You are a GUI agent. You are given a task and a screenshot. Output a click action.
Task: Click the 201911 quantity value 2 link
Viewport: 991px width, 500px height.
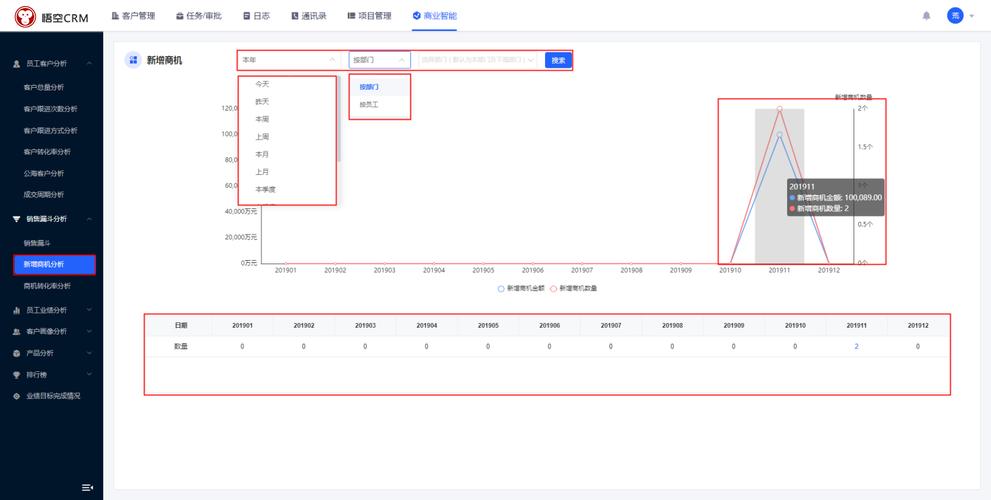tap(856, 346)
